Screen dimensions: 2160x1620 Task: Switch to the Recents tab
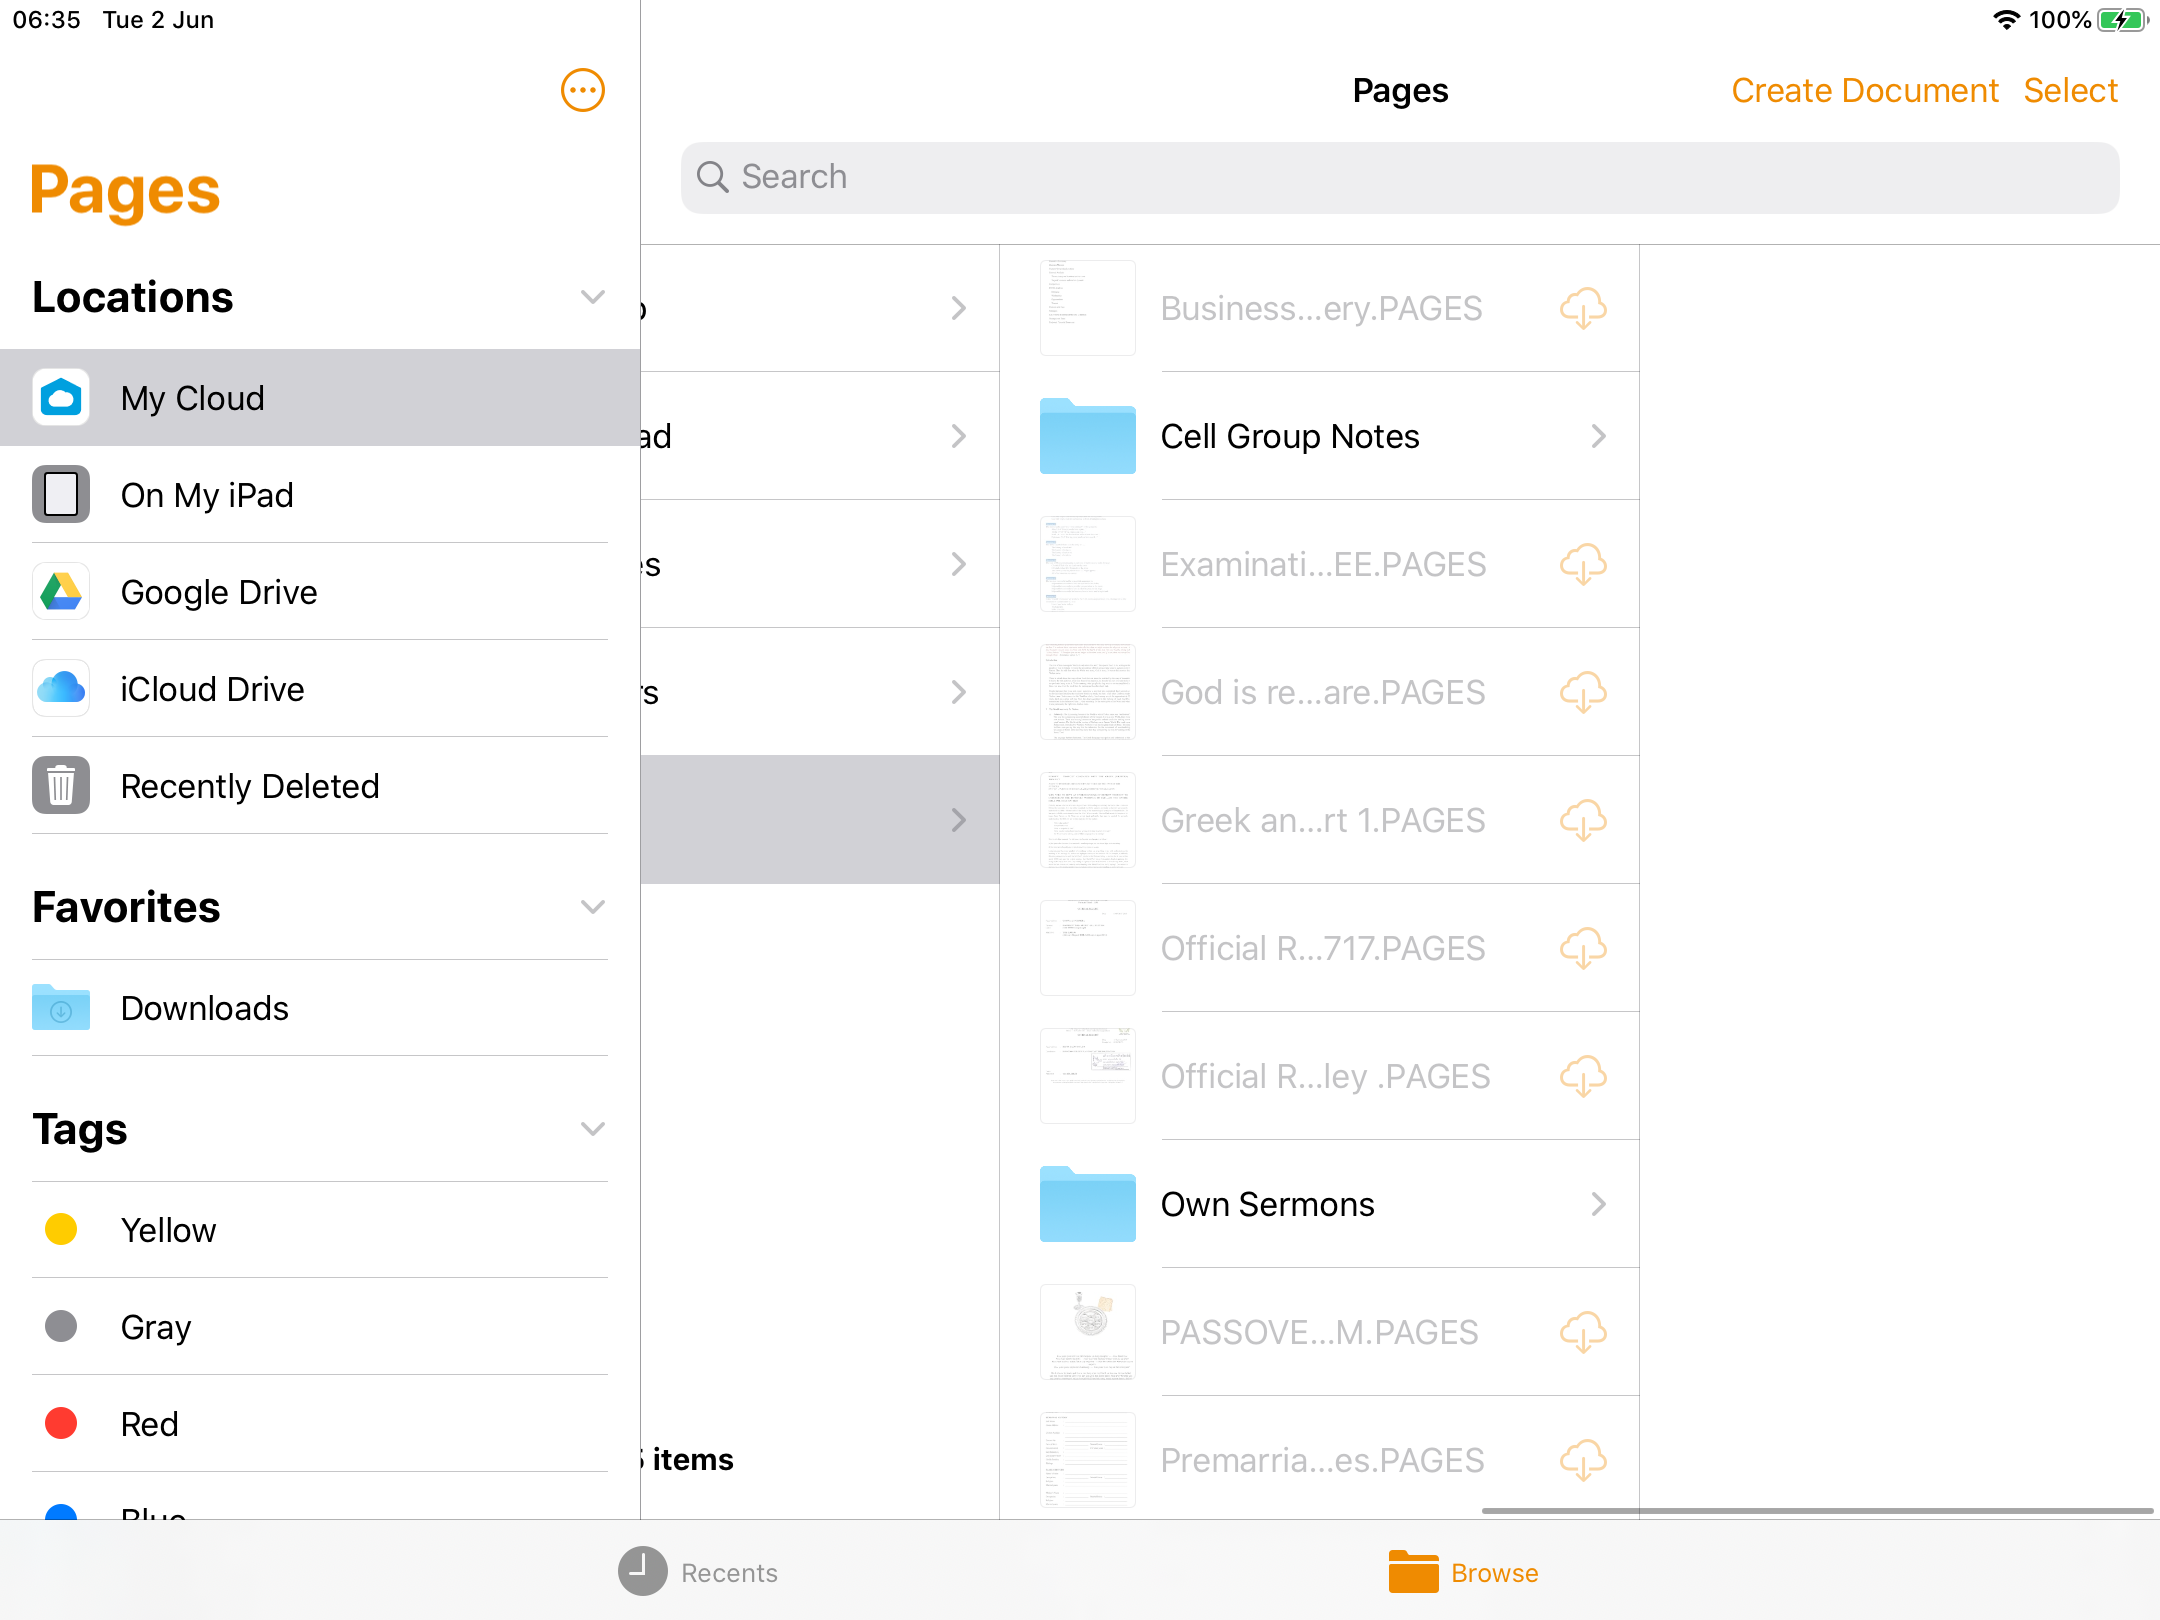click(698, 1572)
